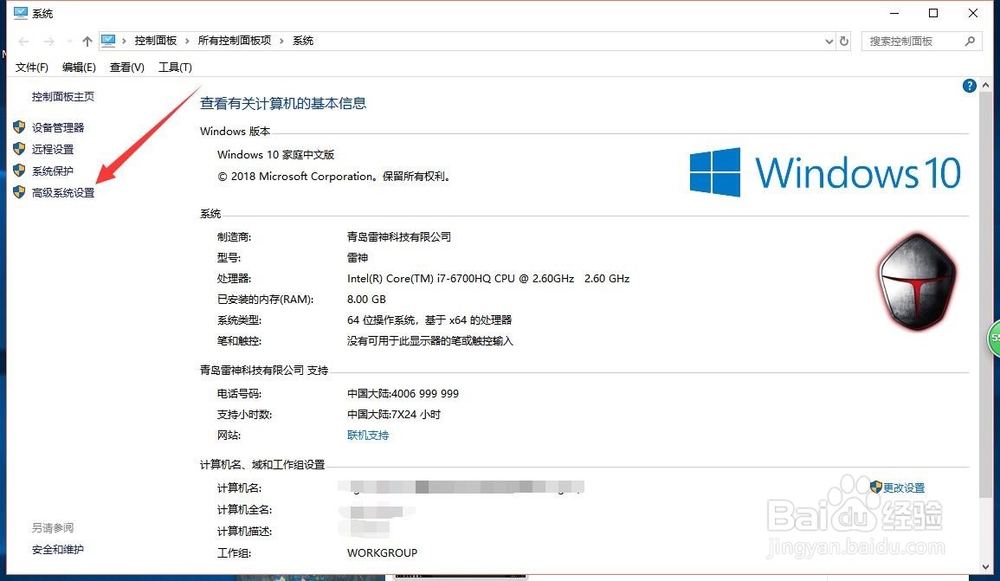
Task: Click shield icon beside 远程设置
Action: (x=19, y=149)
